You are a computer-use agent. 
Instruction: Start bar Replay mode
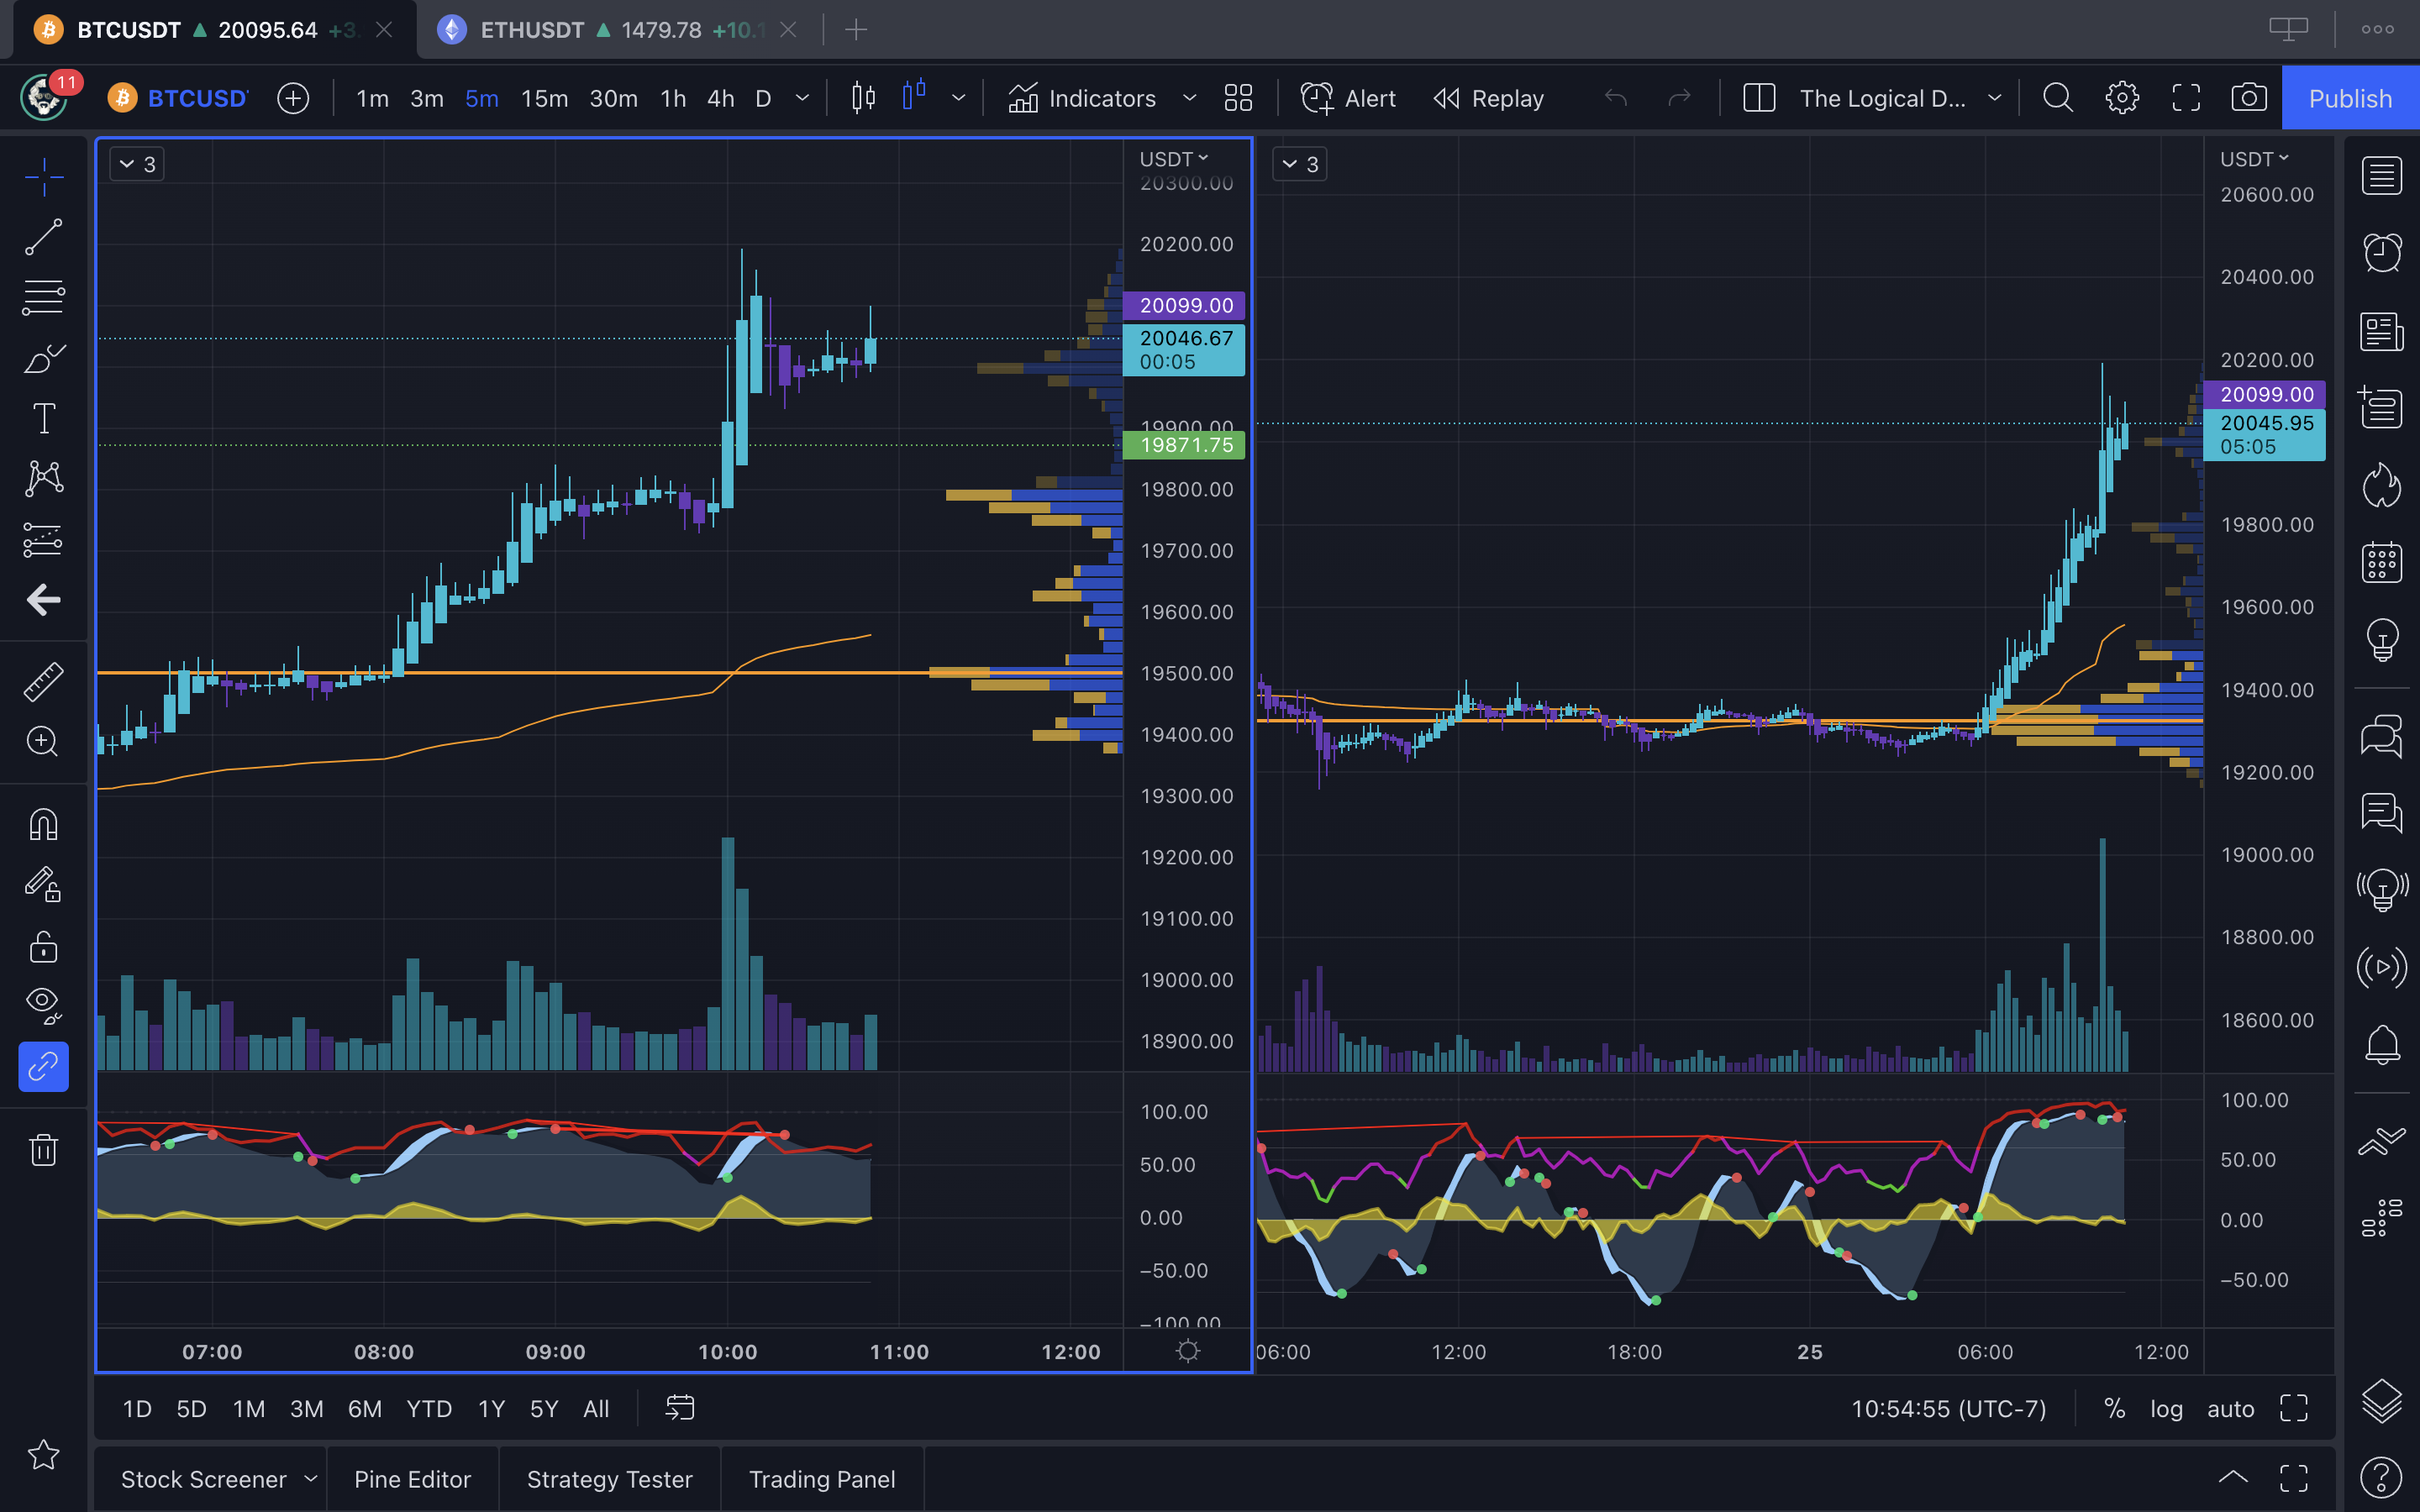click(x=1488, y=98)
